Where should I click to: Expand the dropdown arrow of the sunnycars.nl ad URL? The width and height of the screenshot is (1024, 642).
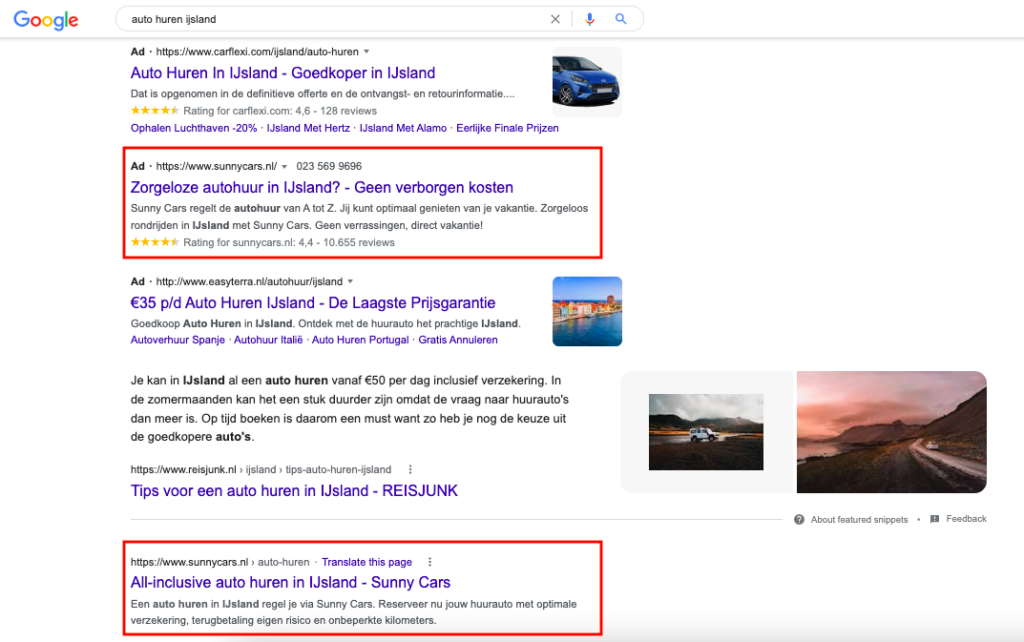pos(284,167)
